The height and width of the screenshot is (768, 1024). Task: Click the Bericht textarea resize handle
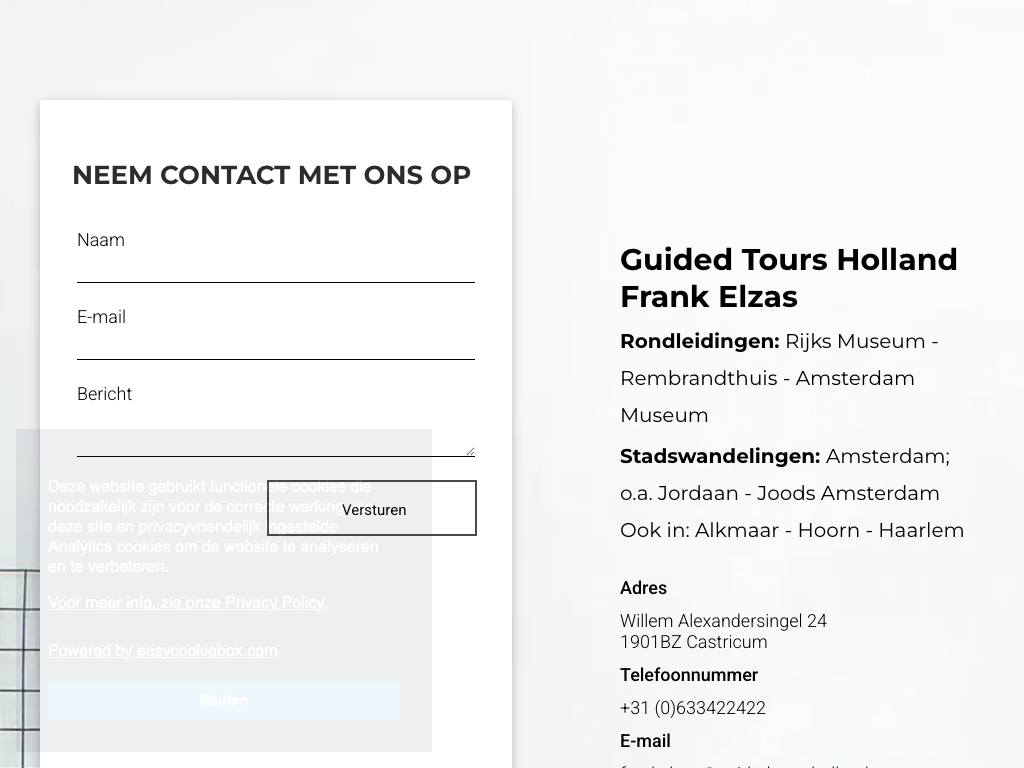click(470, 451)
